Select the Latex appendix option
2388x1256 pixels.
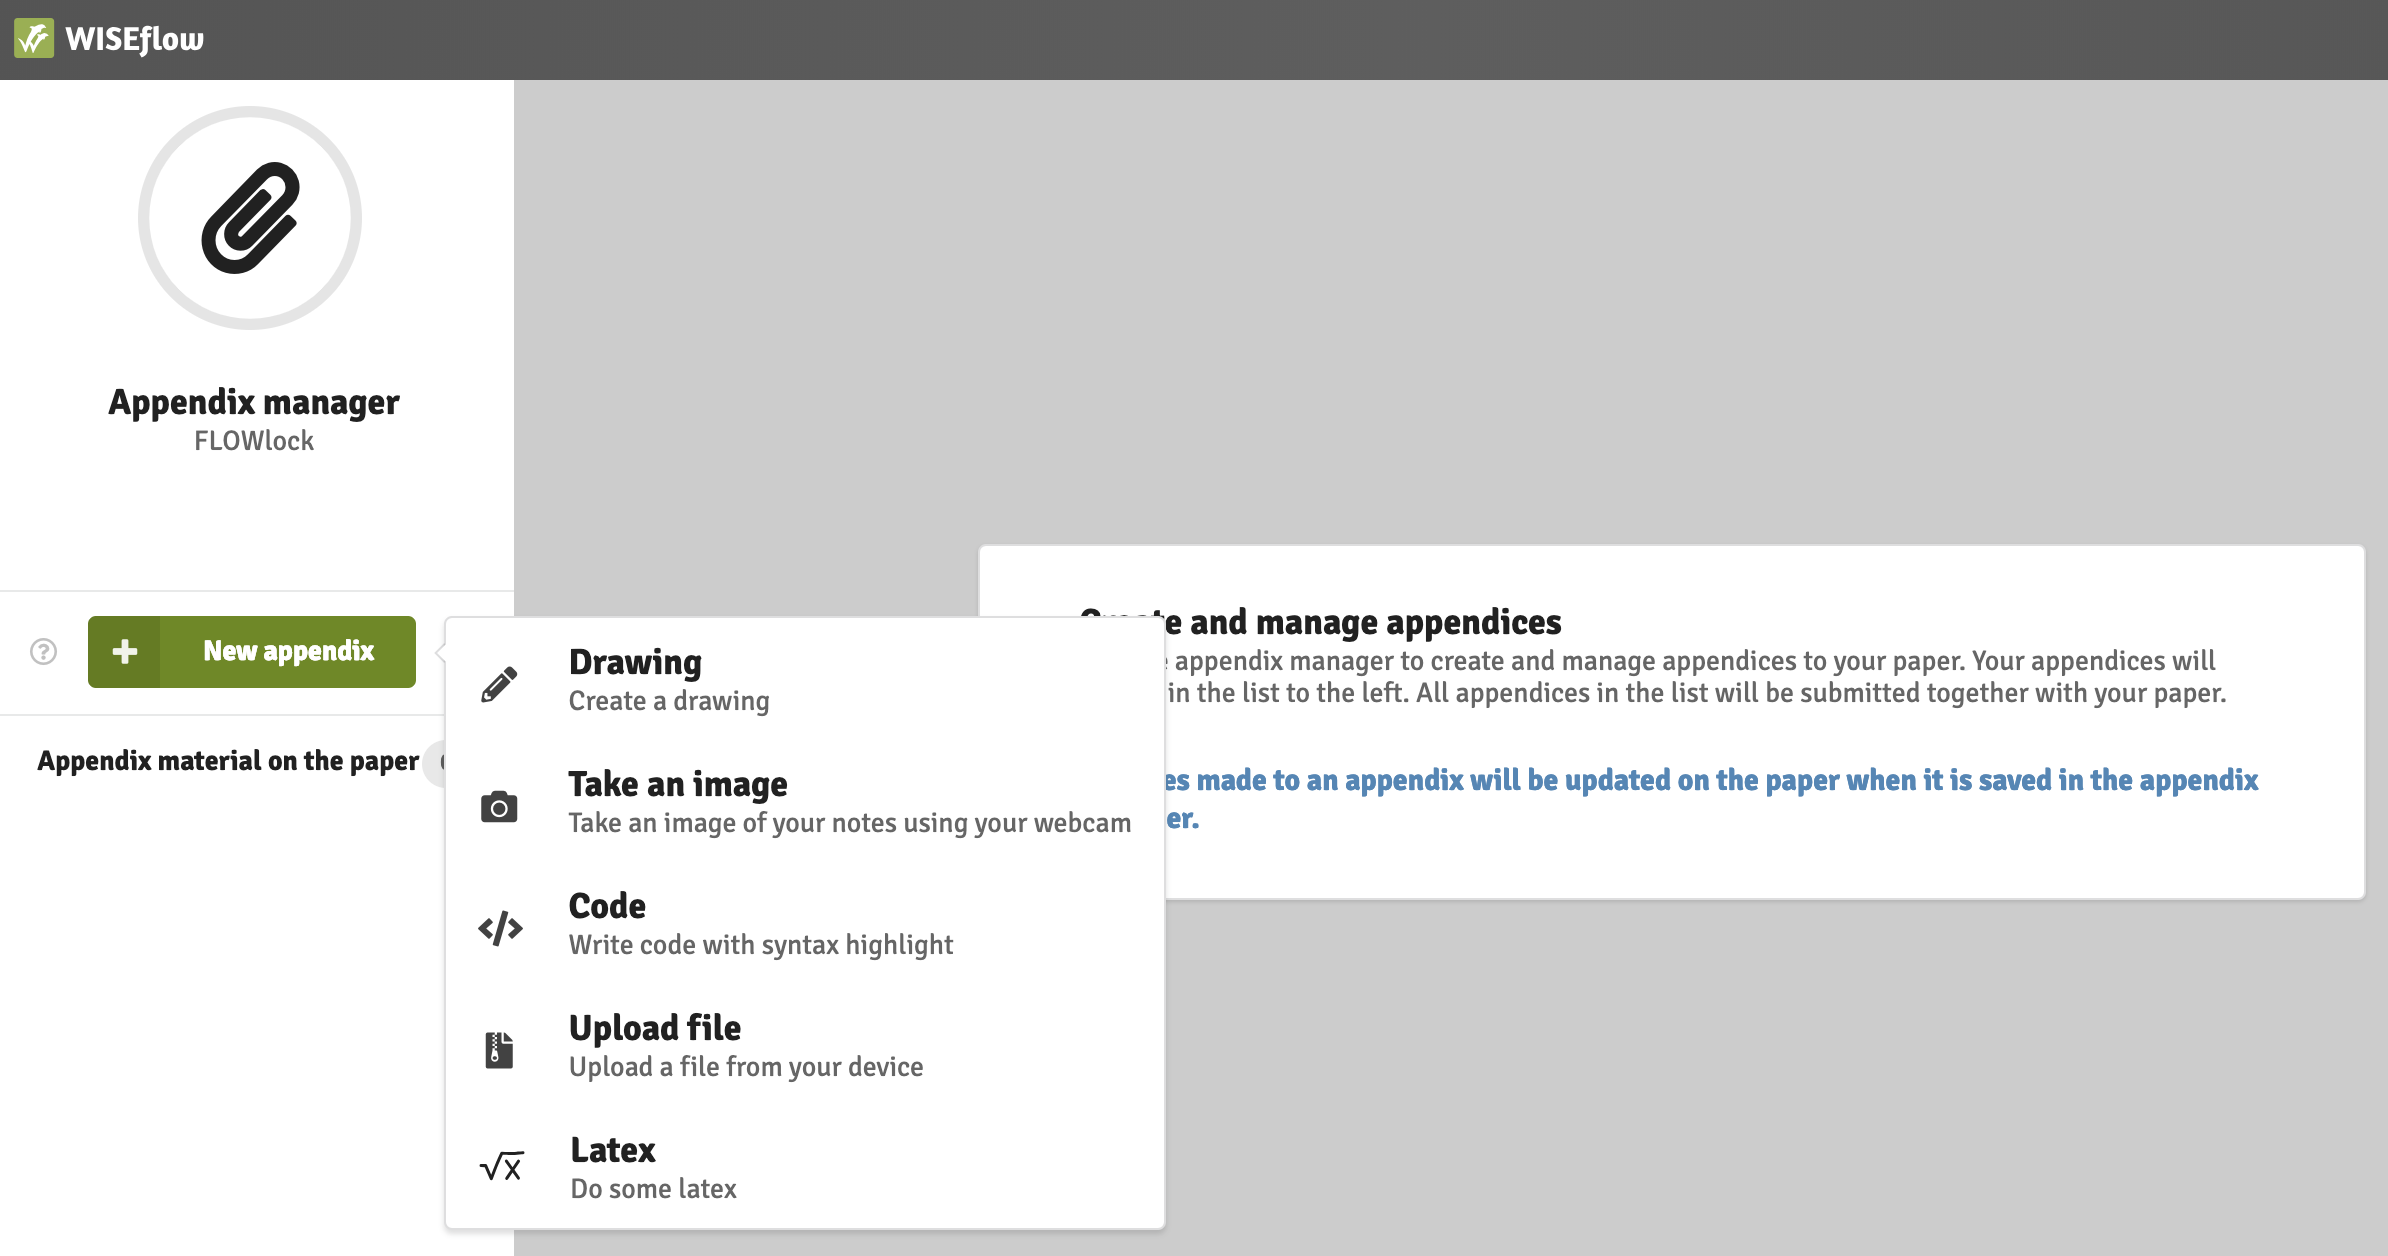tap(805, 1169)
